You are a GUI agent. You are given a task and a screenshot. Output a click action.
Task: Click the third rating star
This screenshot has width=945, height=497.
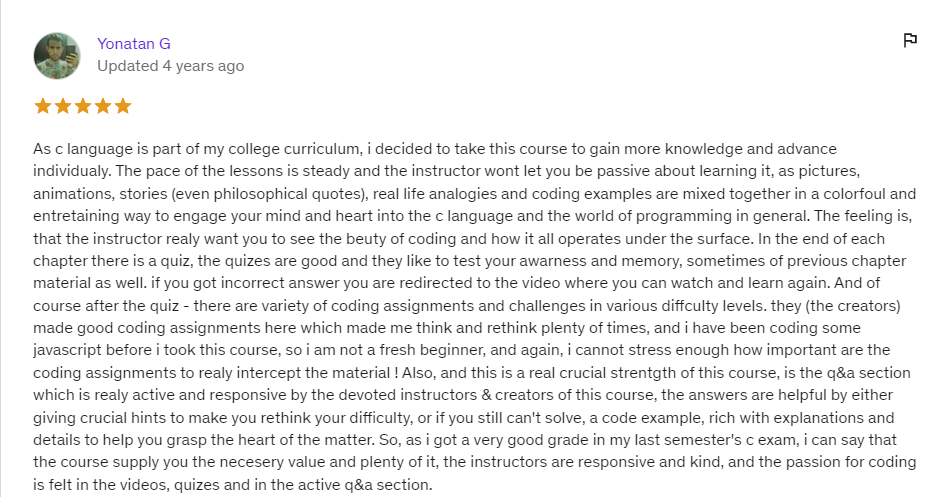(83, 106)
